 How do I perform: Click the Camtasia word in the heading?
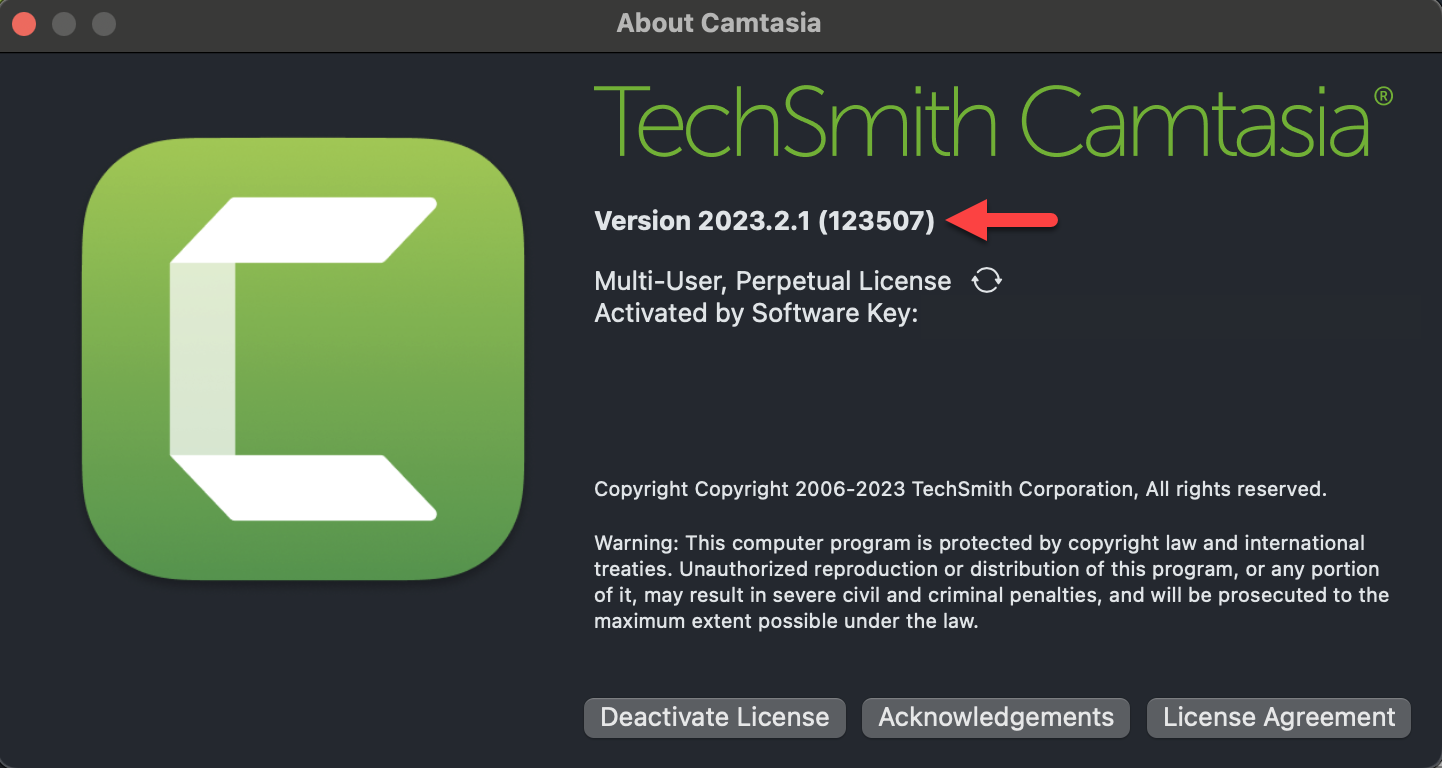[x=1193, y=122]
